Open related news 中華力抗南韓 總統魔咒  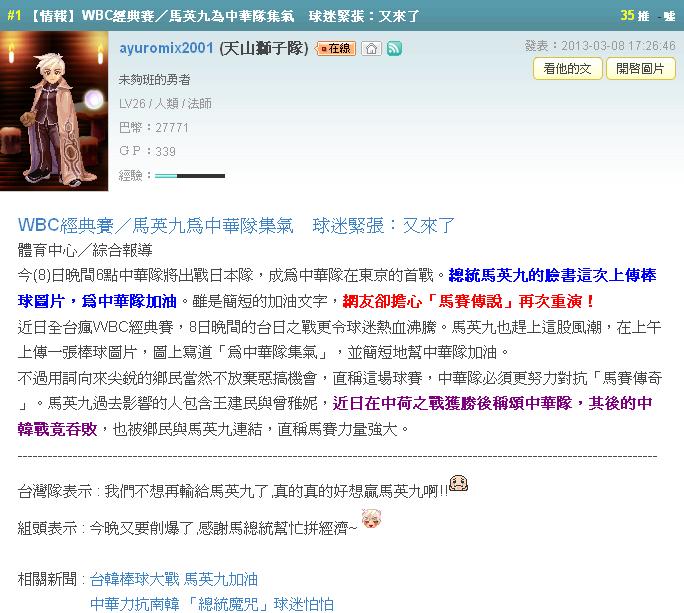click(212, 604)
